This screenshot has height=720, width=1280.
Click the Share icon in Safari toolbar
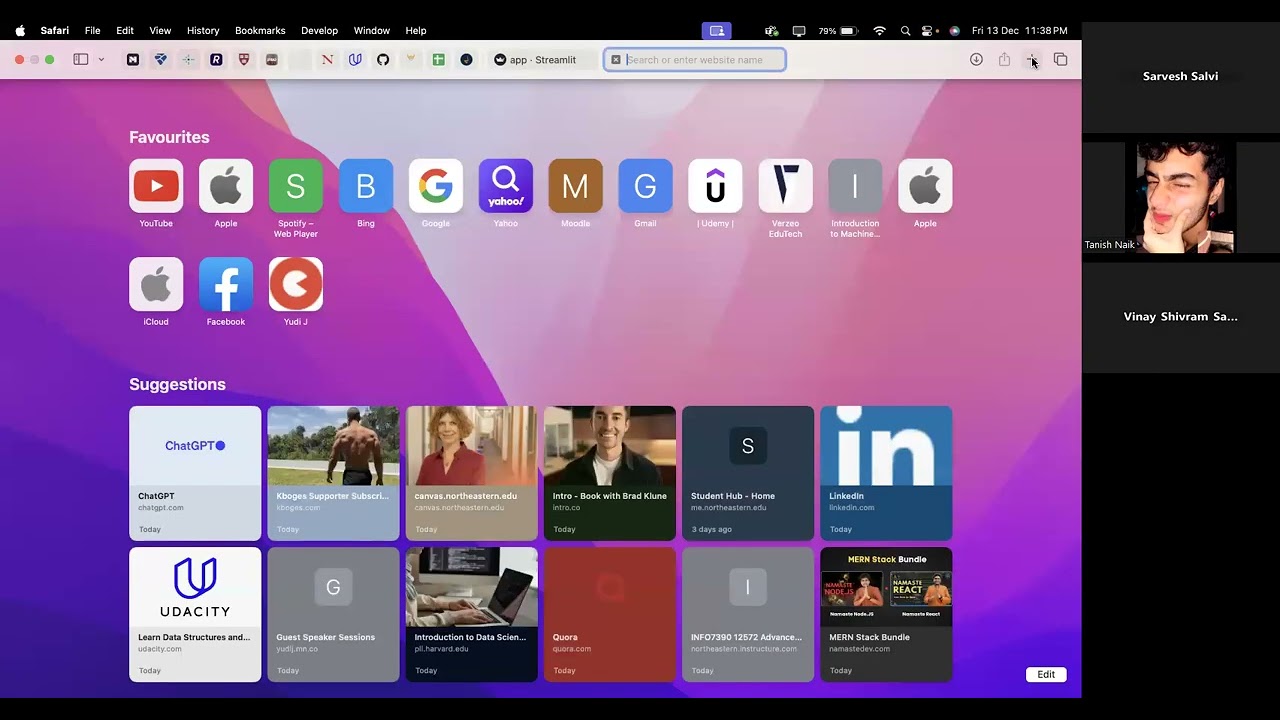pyautogui.click(x=1004, y=60)
